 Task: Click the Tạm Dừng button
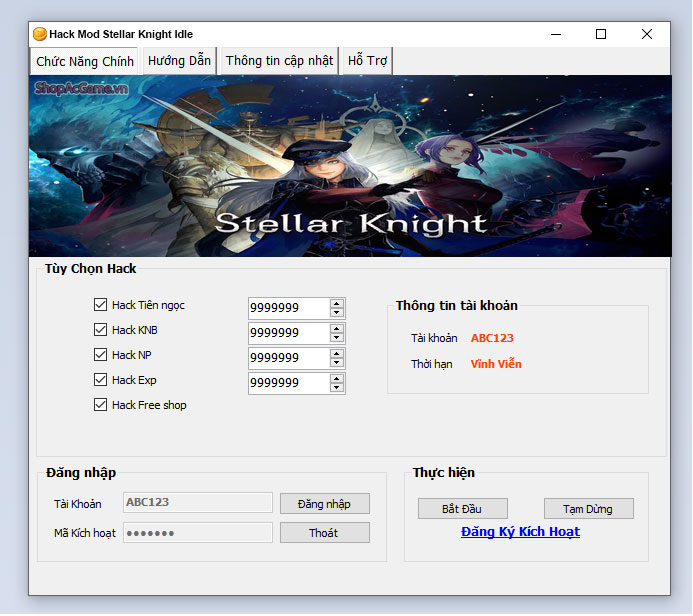click(x=589, y=509)
